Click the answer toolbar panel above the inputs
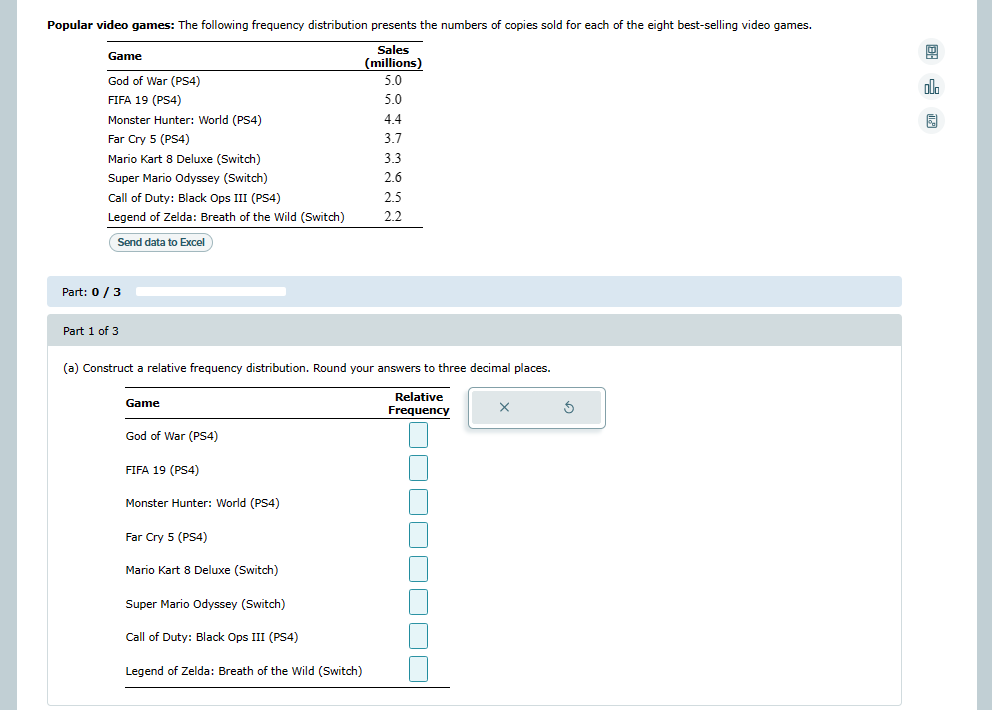This screenshot has height=710, width=992. tap(536, 407)
